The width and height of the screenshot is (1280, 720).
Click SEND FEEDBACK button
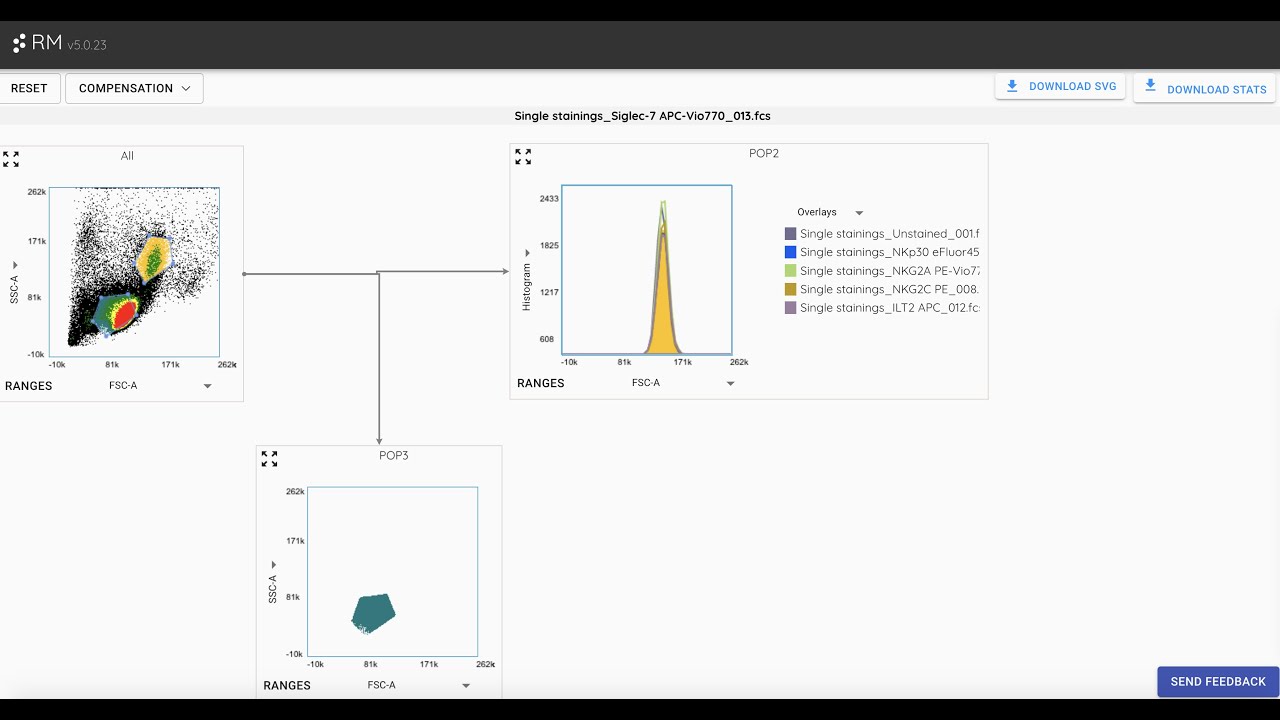tap(1218, 681)
